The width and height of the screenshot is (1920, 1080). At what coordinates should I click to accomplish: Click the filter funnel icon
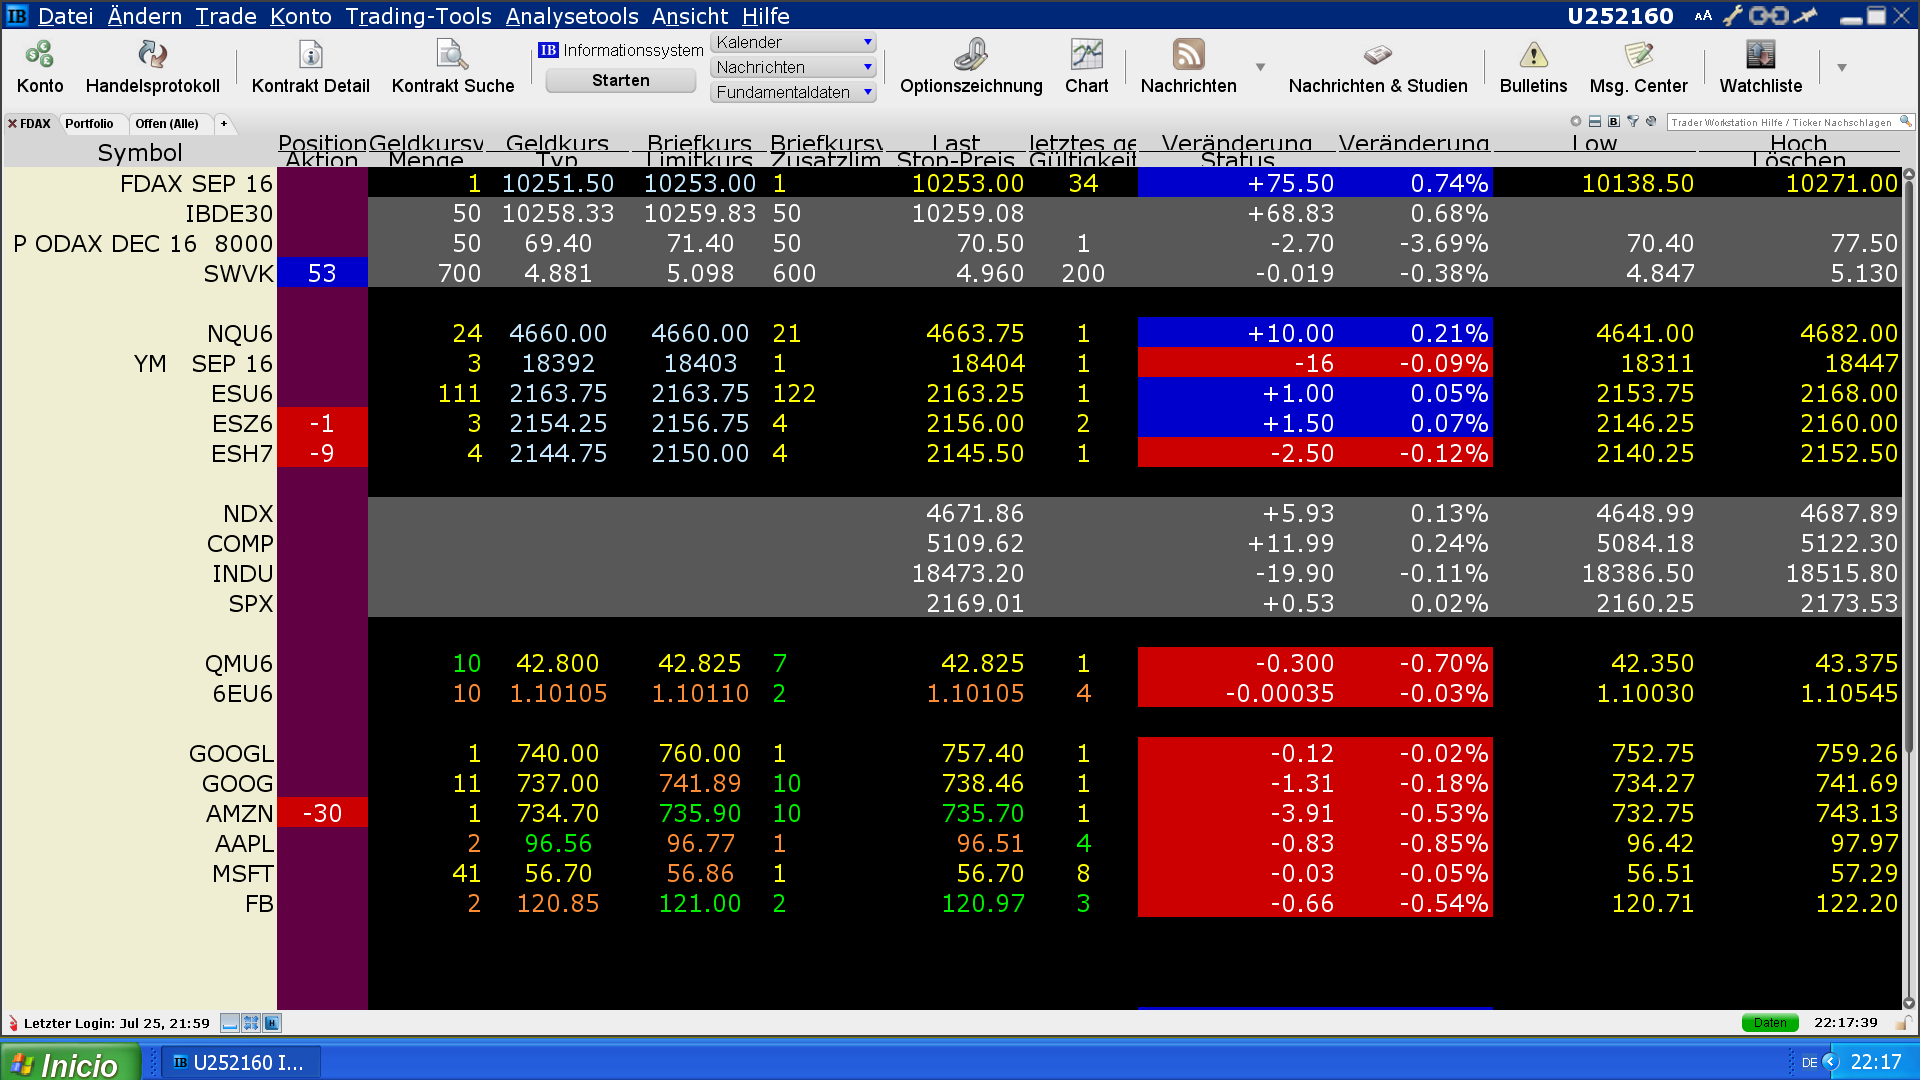(x=1633, y=122)
